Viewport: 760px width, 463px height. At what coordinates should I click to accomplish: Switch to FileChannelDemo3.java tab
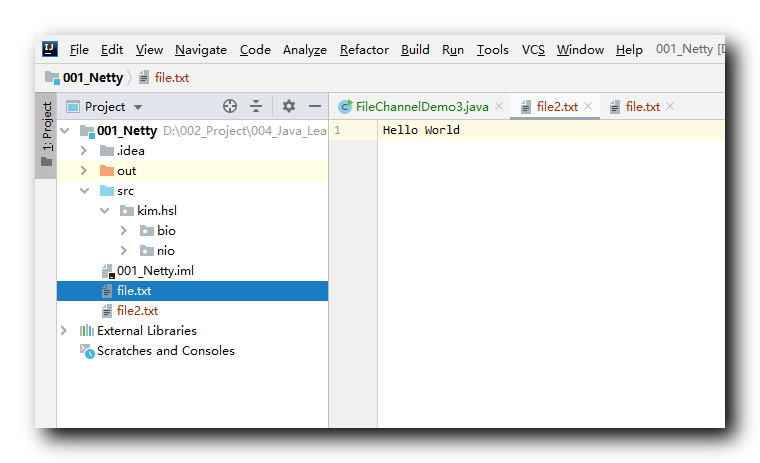pyautogui.click(x=422, y=107)
